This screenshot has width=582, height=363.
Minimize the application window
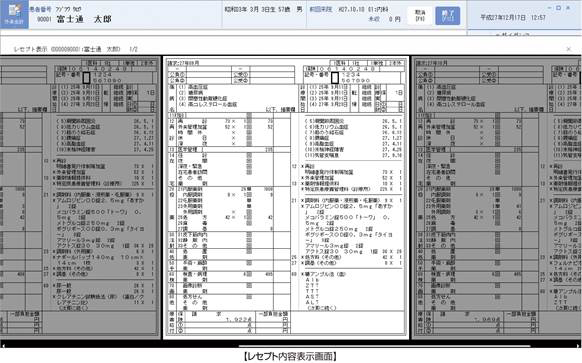[x=550, y=8]
